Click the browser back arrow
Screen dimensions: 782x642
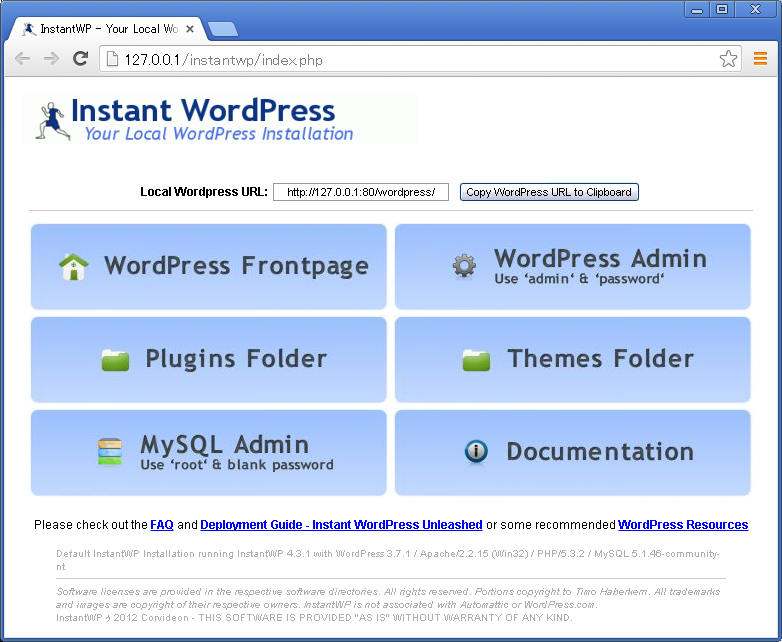[22, 59]
